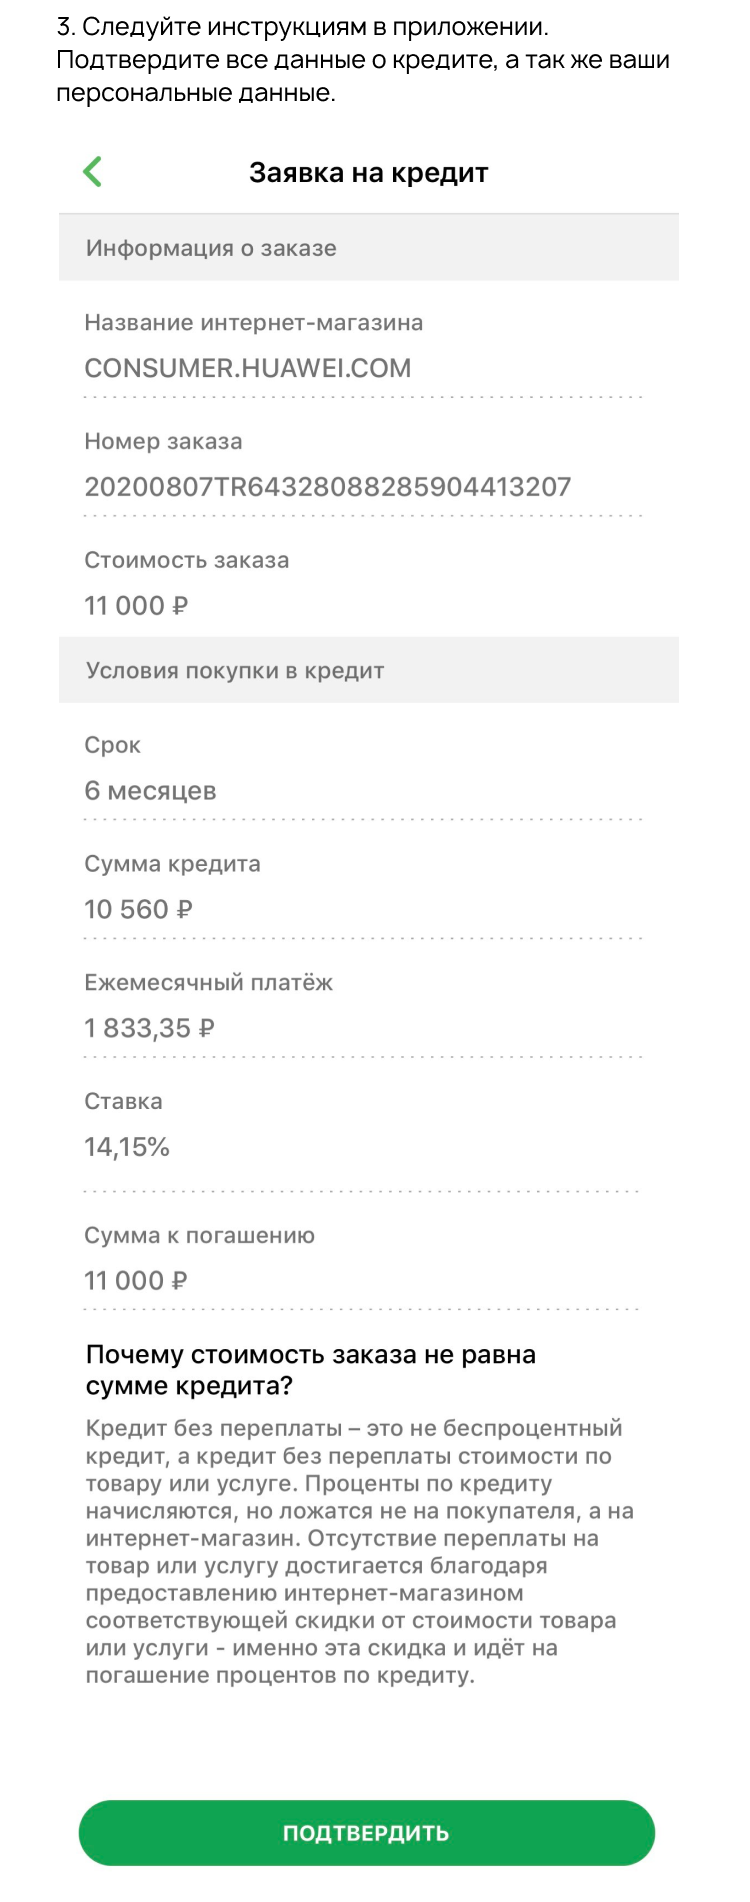Tap the Информация о заказе section header

pyautogui.click(x=211, y=248)
